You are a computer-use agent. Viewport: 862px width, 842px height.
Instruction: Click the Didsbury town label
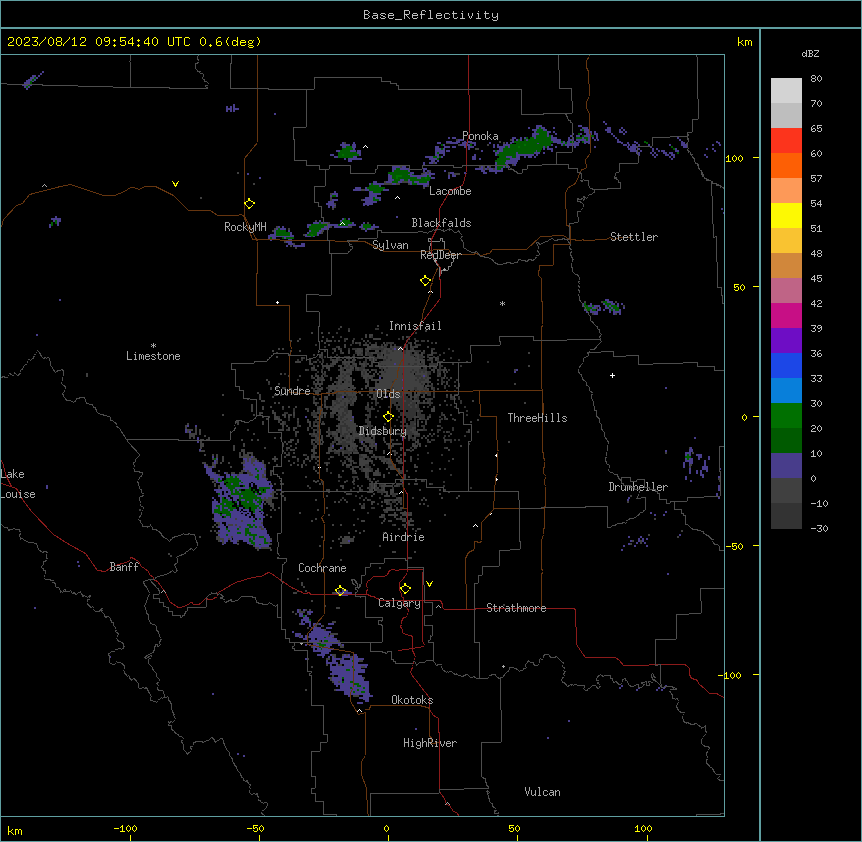click(x=383, y=431)
